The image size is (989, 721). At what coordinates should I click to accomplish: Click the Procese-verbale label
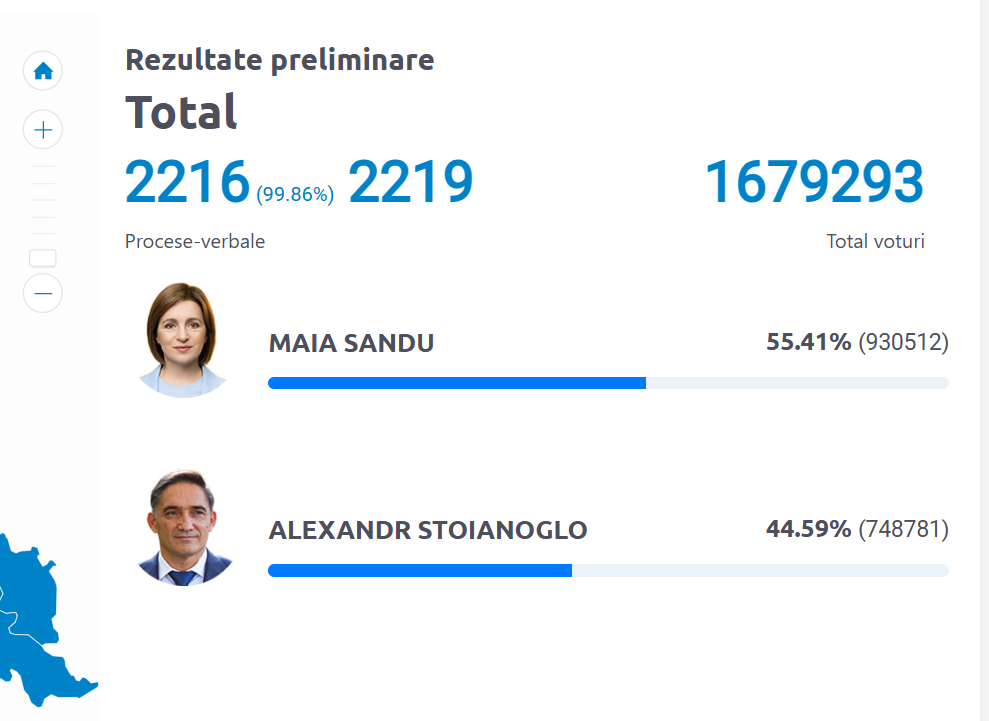195,242
